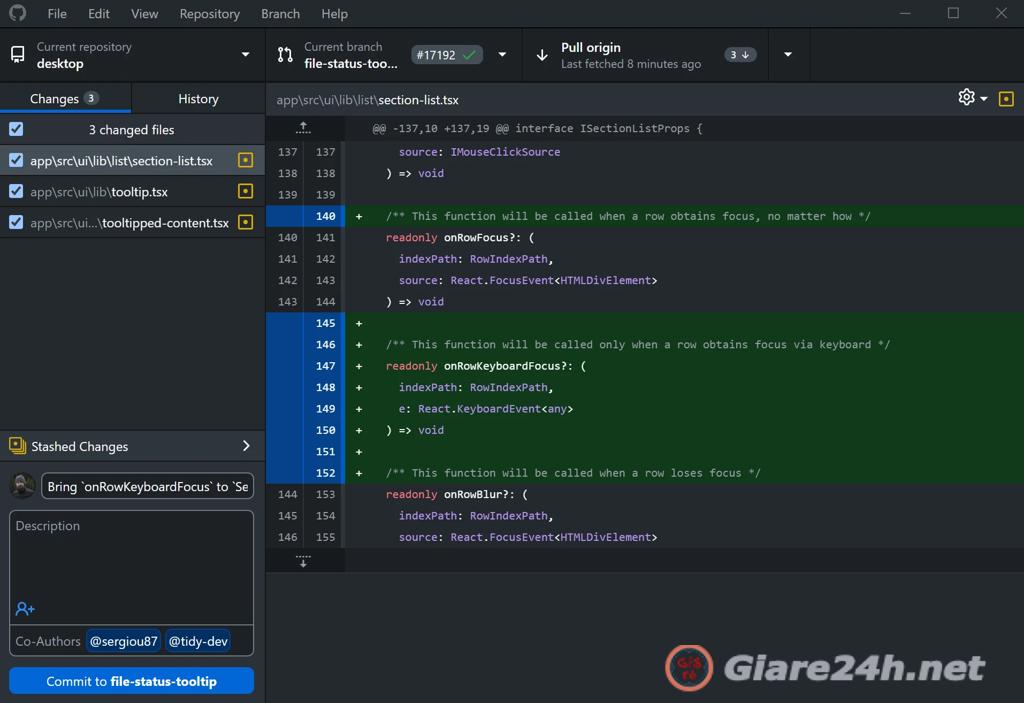Image resolution: width=1024 pixels, height=703 pixels.
Task: Switch to the History tab
Action: coord(197,98)
